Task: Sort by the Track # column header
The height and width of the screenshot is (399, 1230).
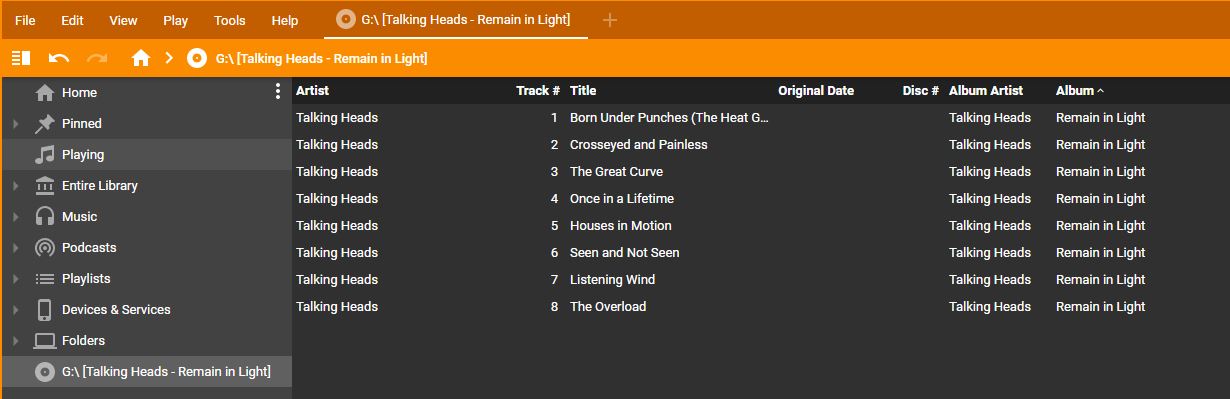Action: [538, 90]
